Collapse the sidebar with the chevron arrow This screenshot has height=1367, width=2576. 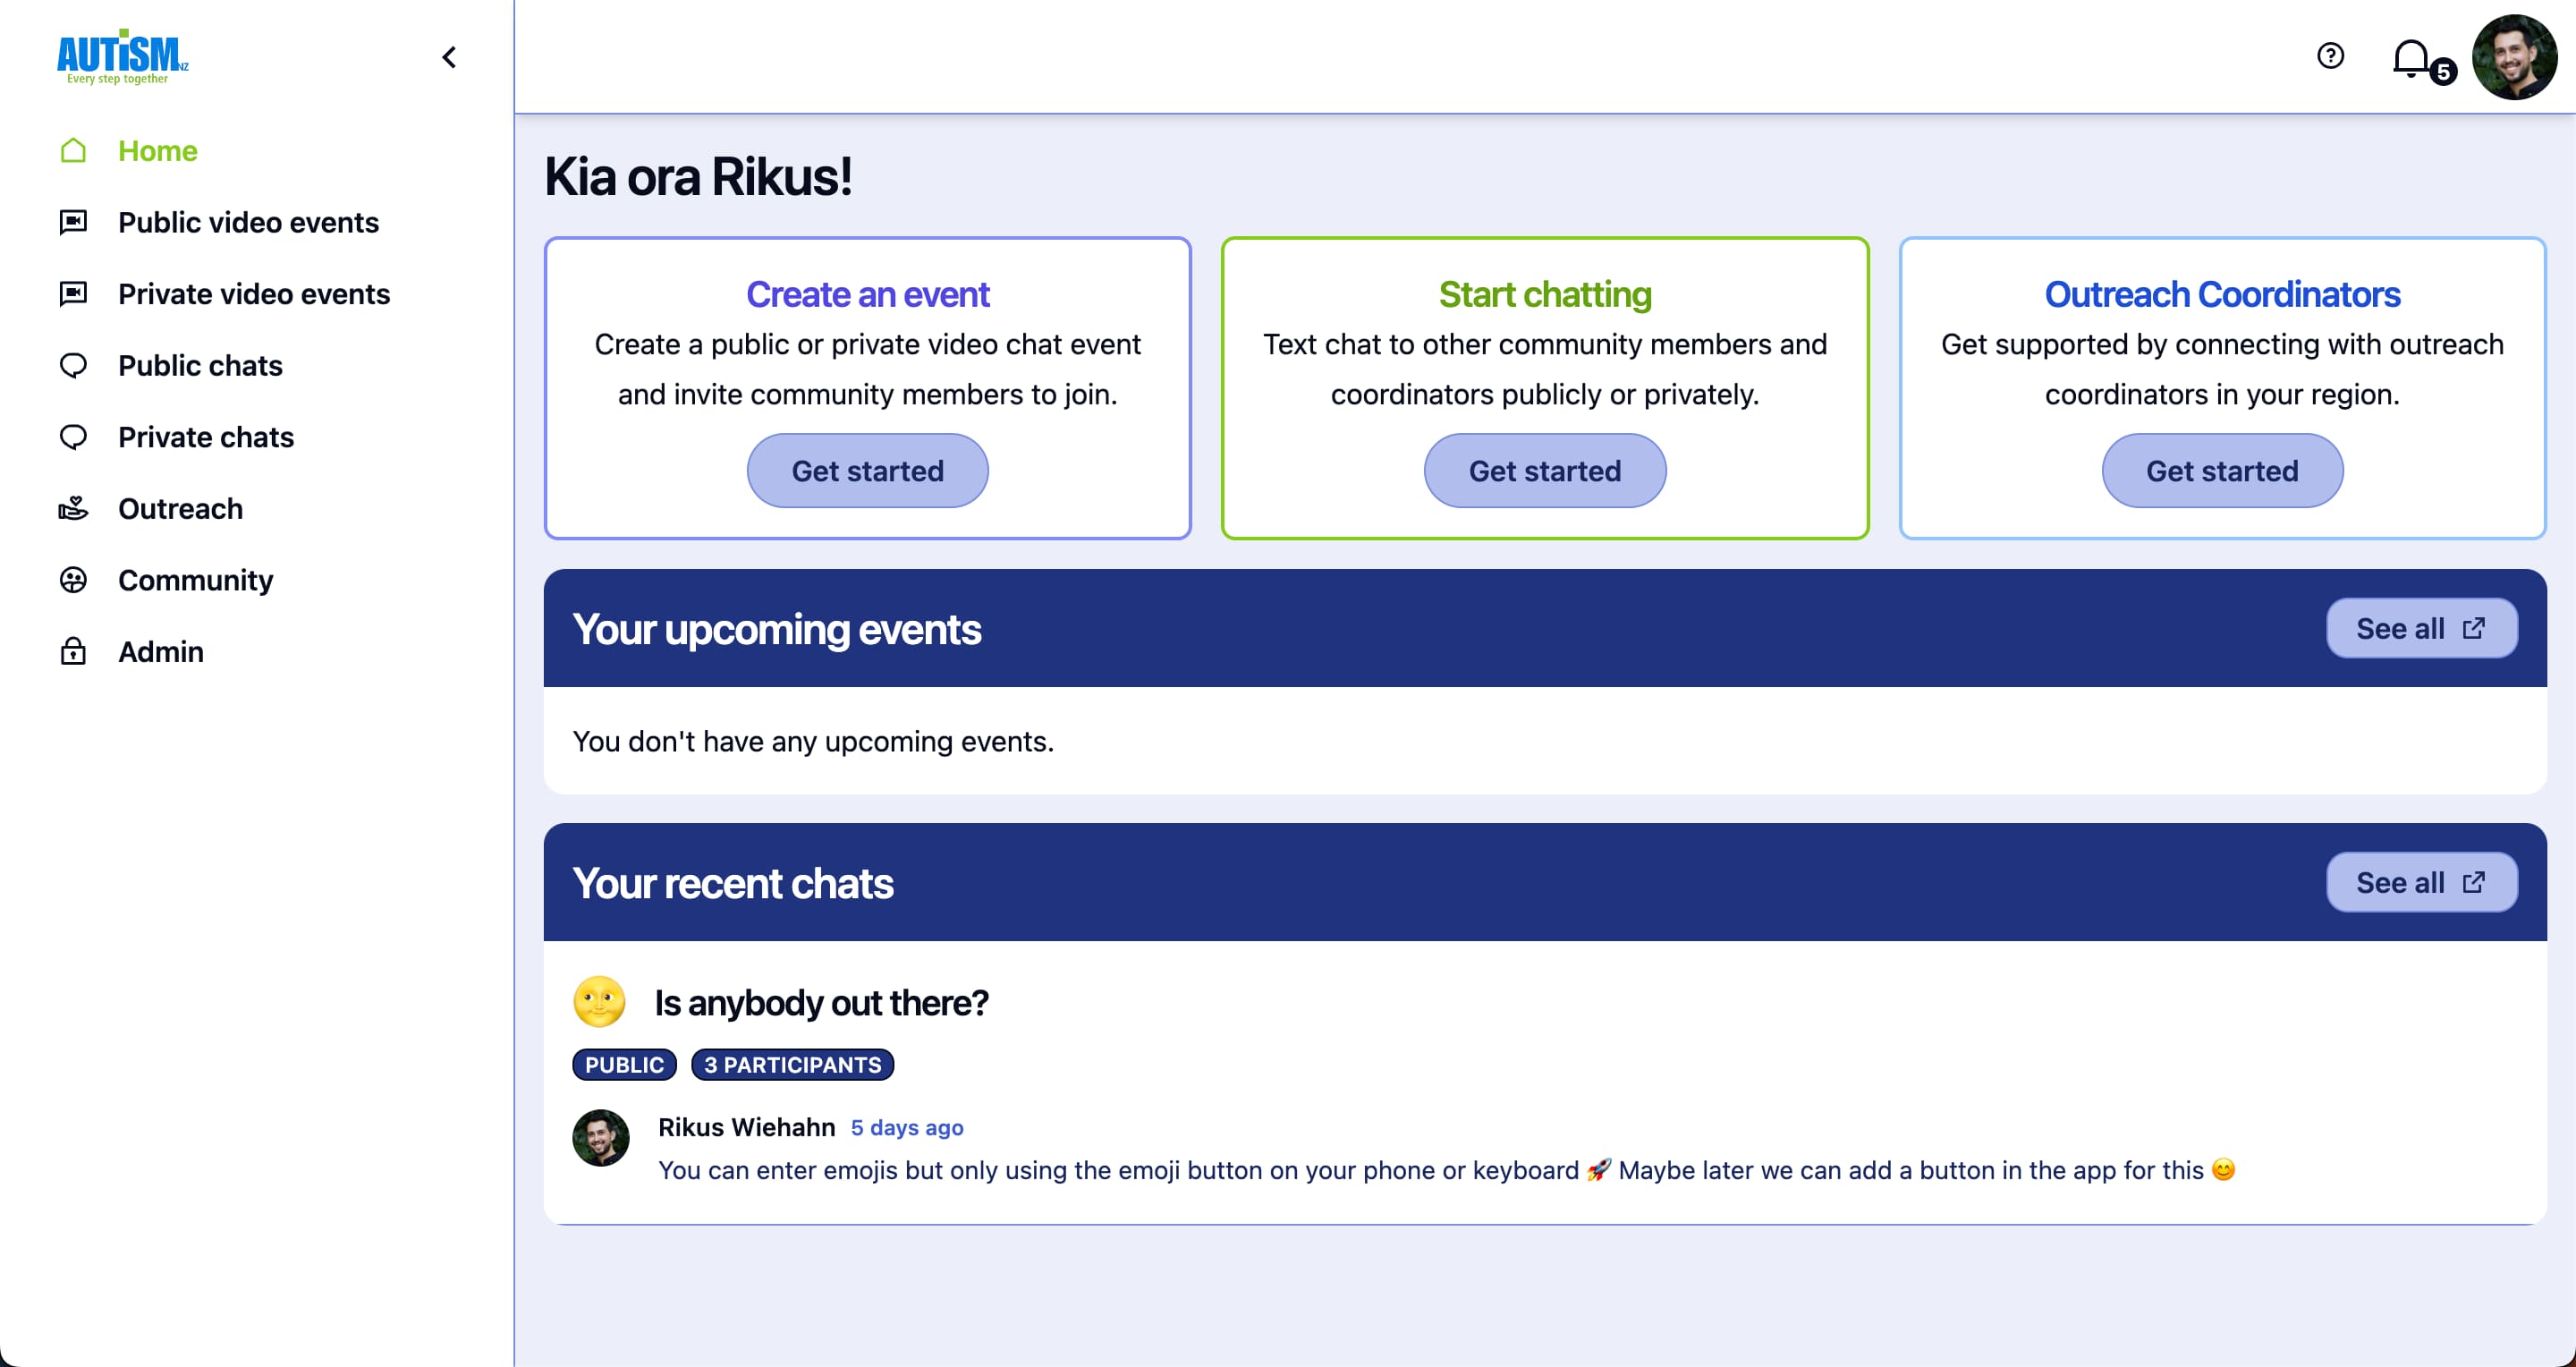449,58
